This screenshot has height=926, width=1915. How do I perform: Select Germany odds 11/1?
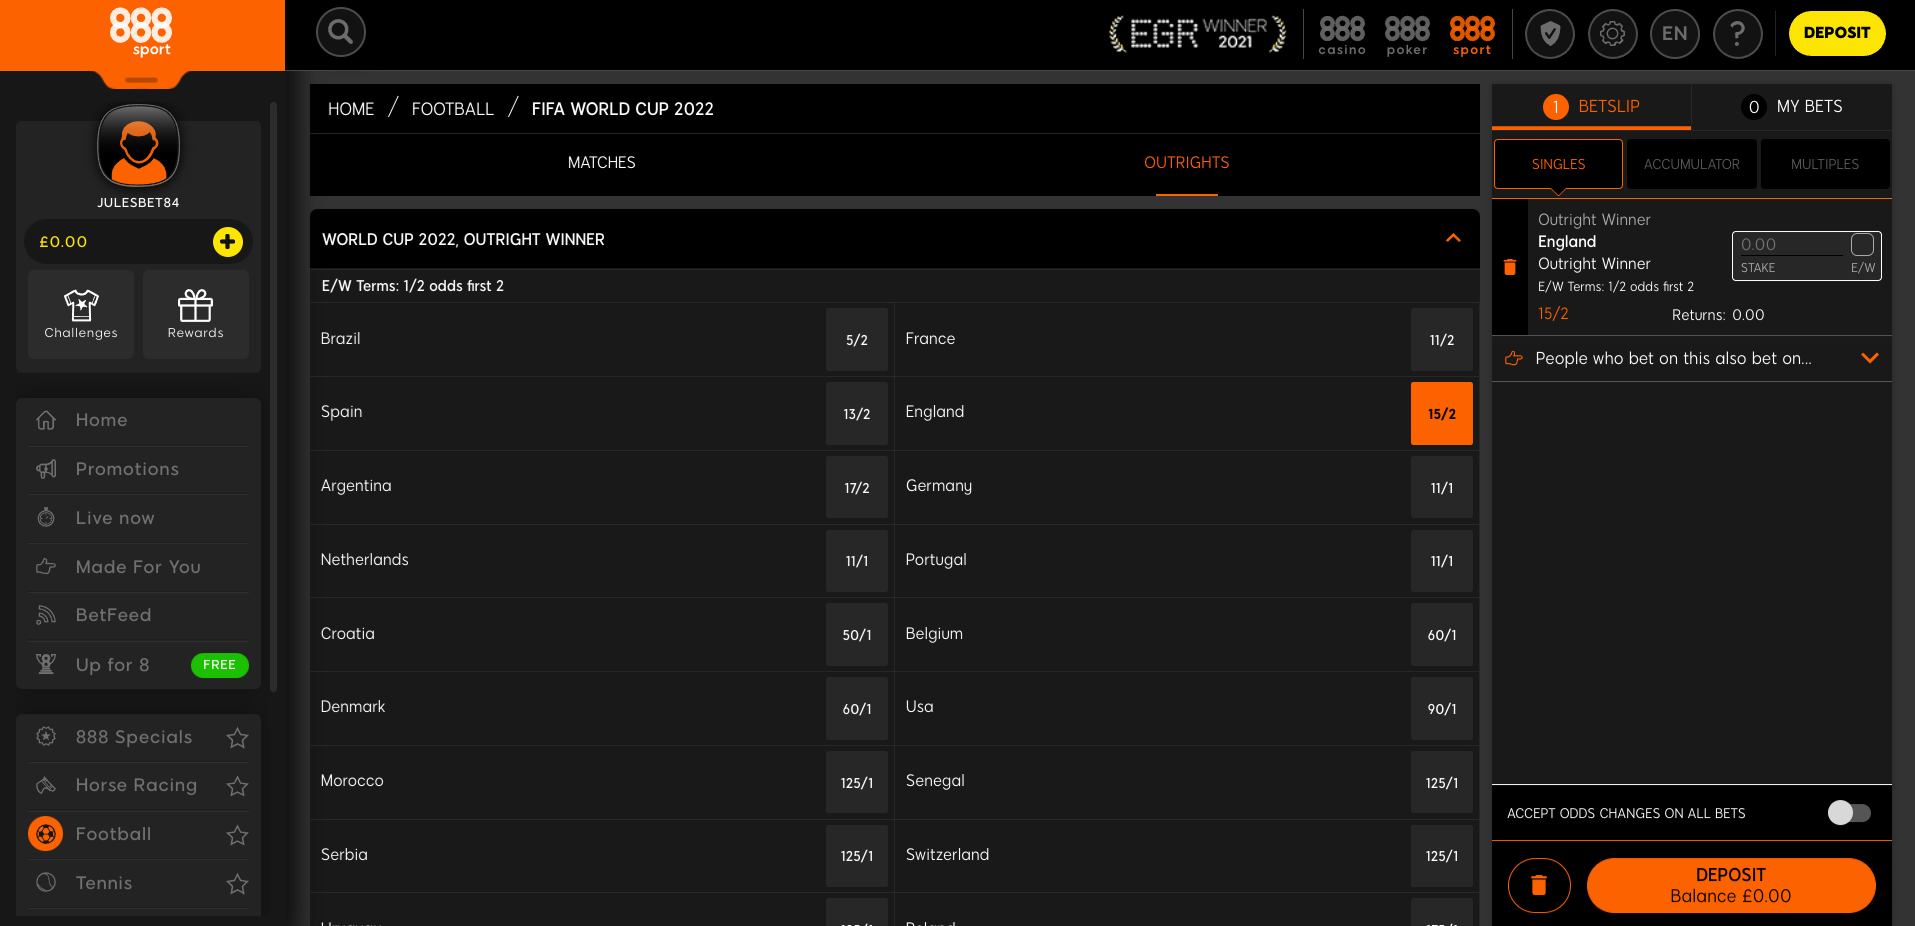(x=1442, y=488)
